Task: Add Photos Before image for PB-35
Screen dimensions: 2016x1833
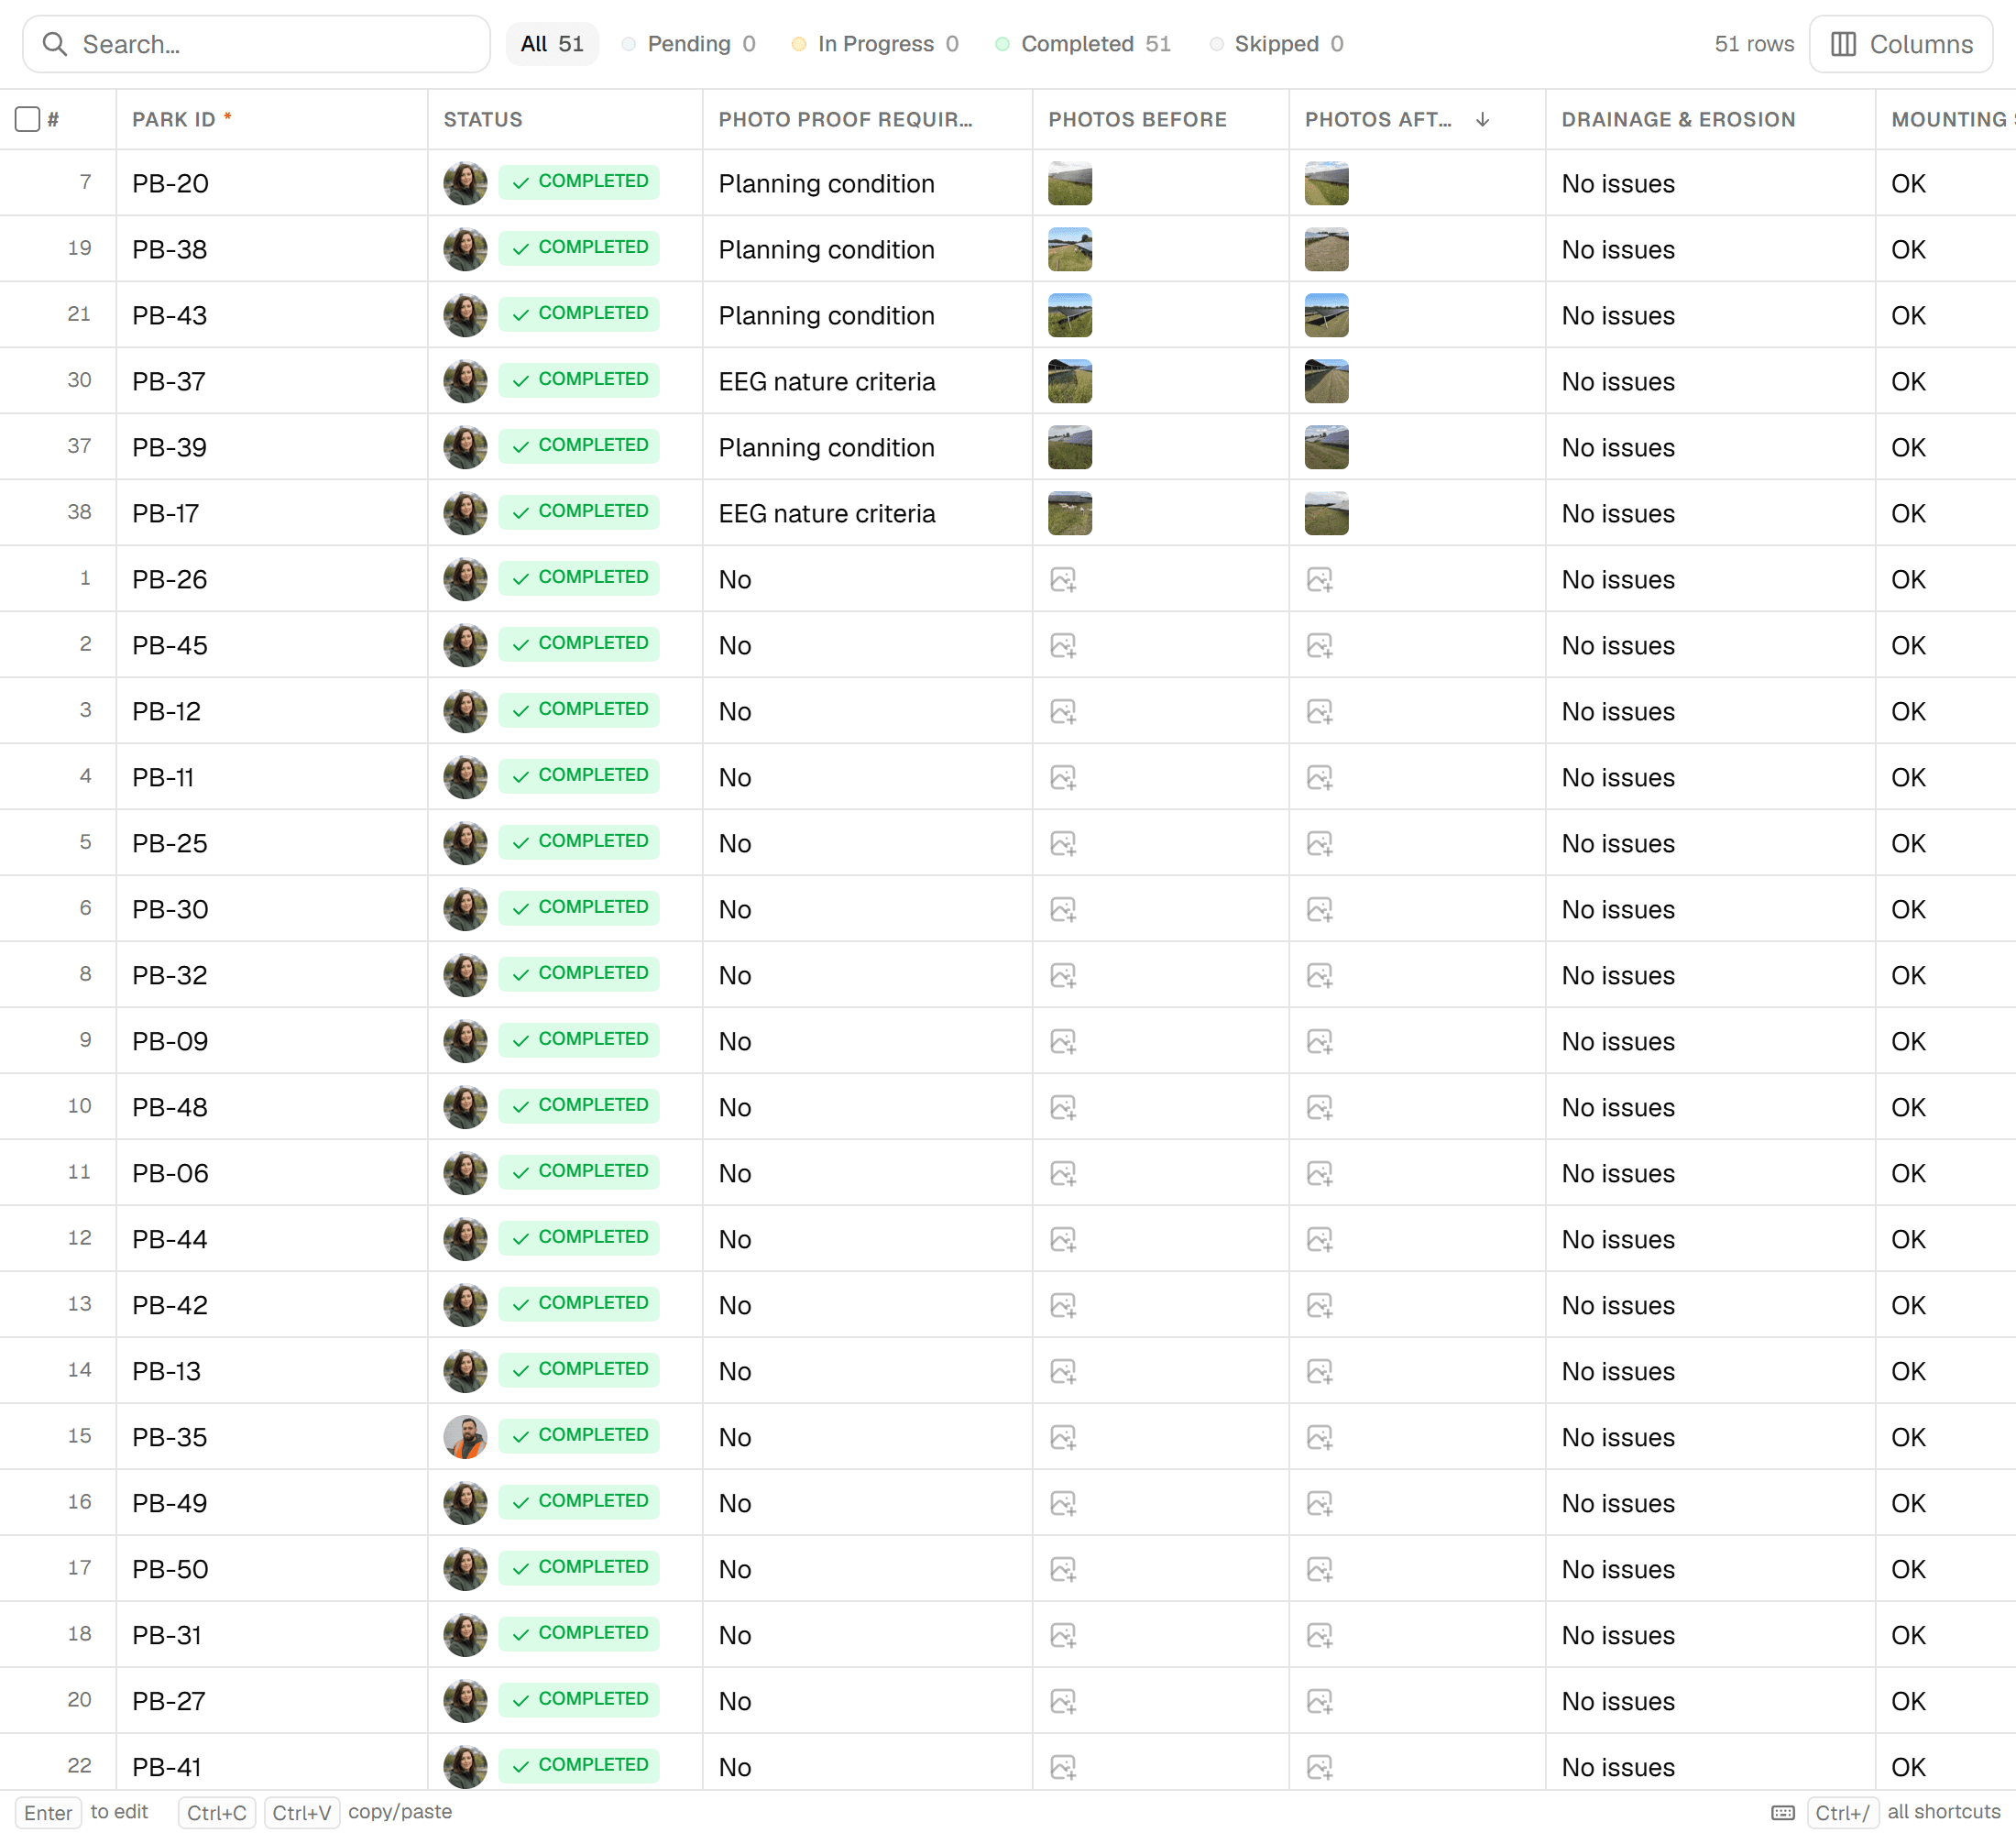Action: [x=1063, y=1437]
